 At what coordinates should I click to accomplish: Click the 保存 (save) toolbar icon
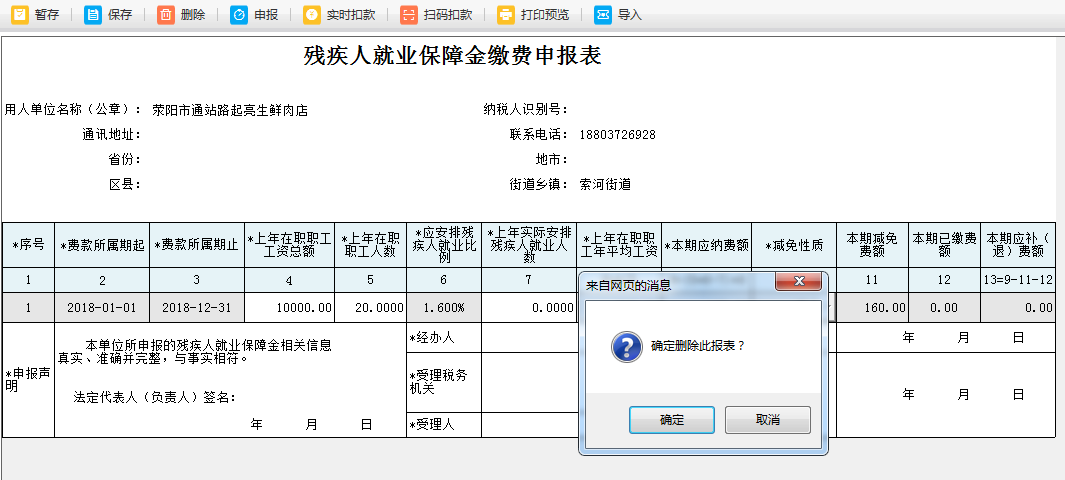click(x=93, y=15)
